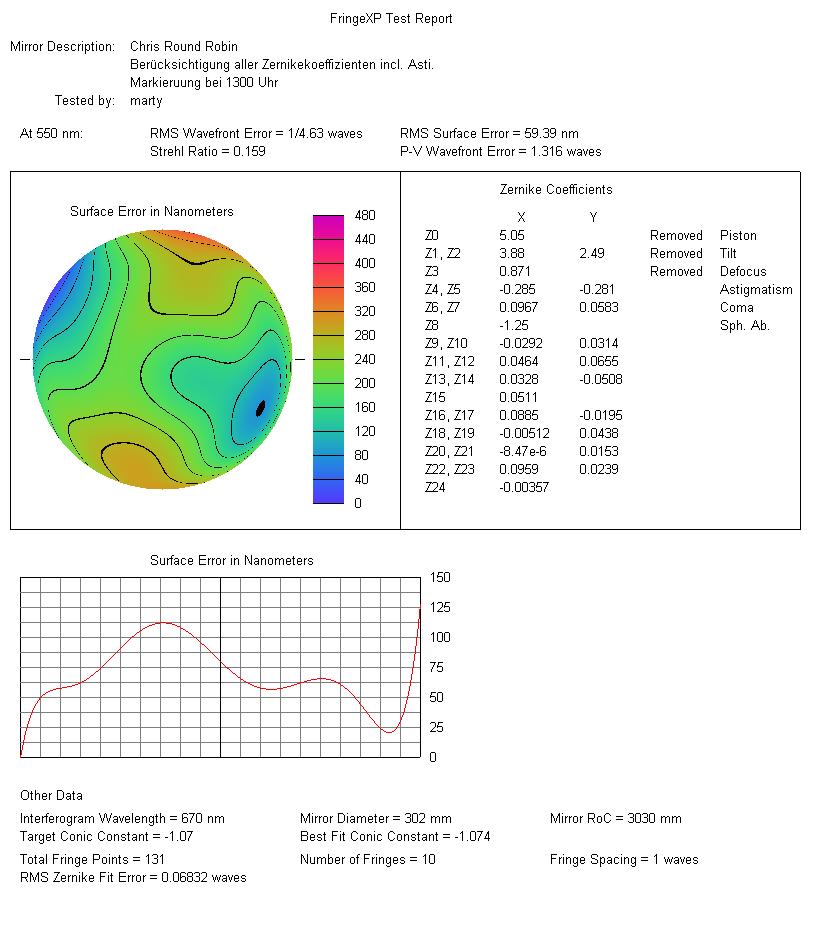829x929 pixels.
Task: Click the Z24 value -0.00357
Action: pos(524,487)
